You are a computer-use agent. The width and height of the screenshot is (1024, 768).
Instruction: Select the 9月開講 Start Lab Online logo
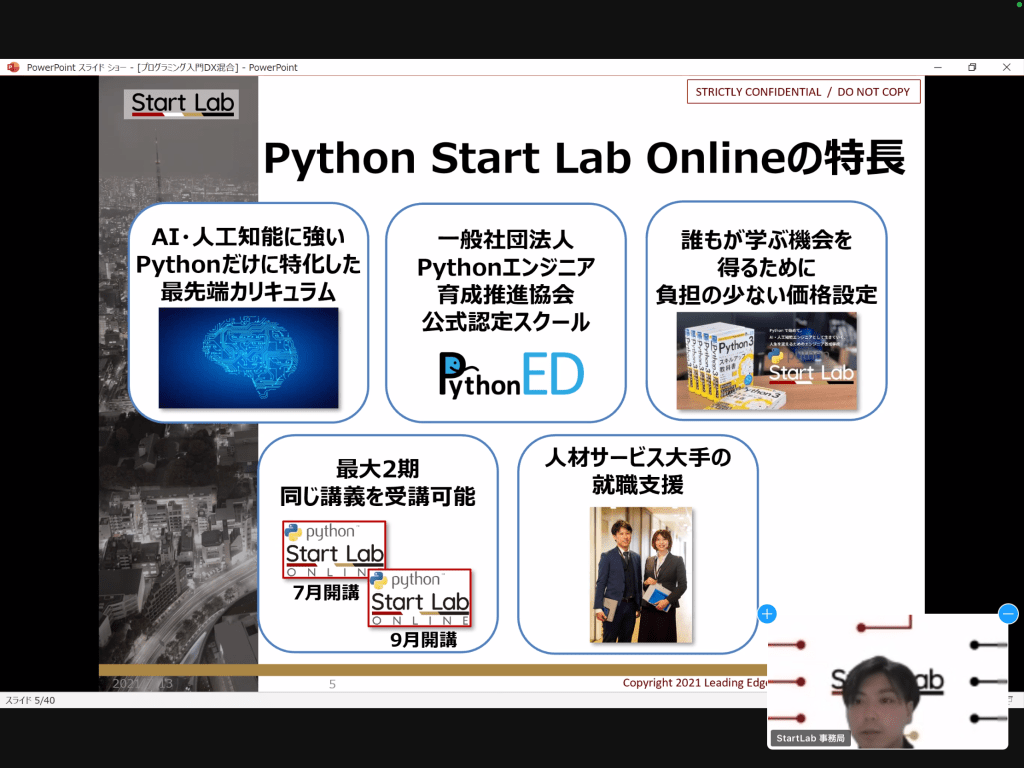coord(419,597)
